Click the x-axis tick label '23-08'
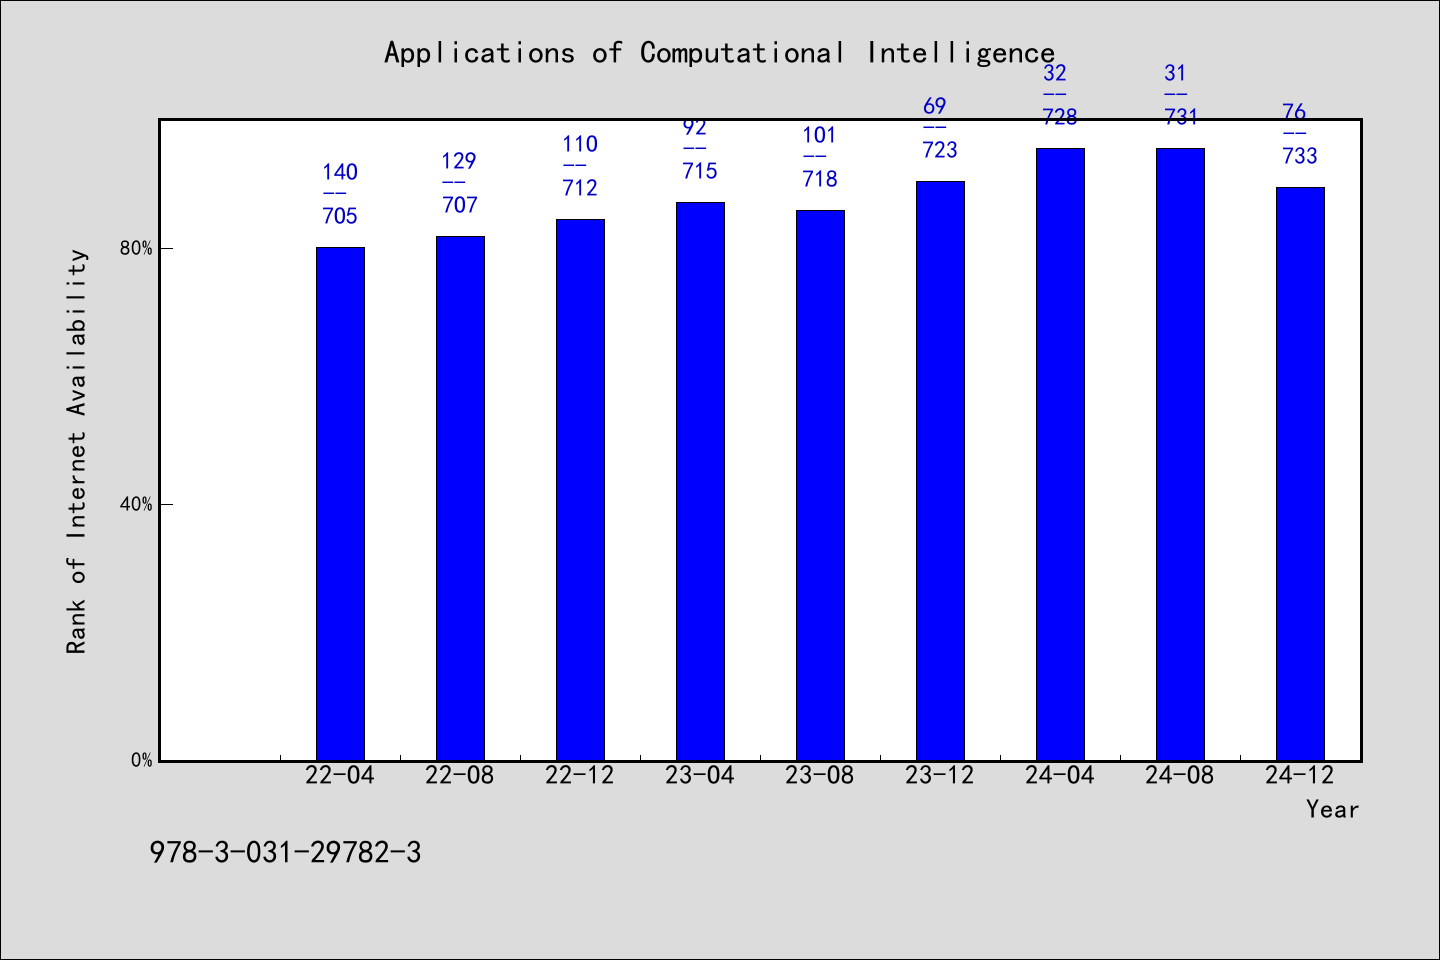This screenshot has width=1440, height=960. [x=820, y=776]
